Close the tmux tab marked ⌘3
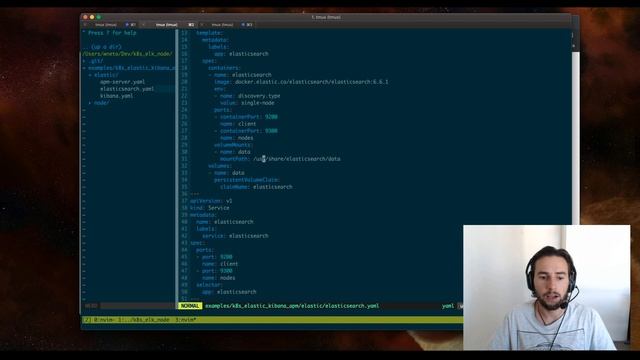This screenshot has height=360, width=640. pyautogui.click(x=202, y=25)
